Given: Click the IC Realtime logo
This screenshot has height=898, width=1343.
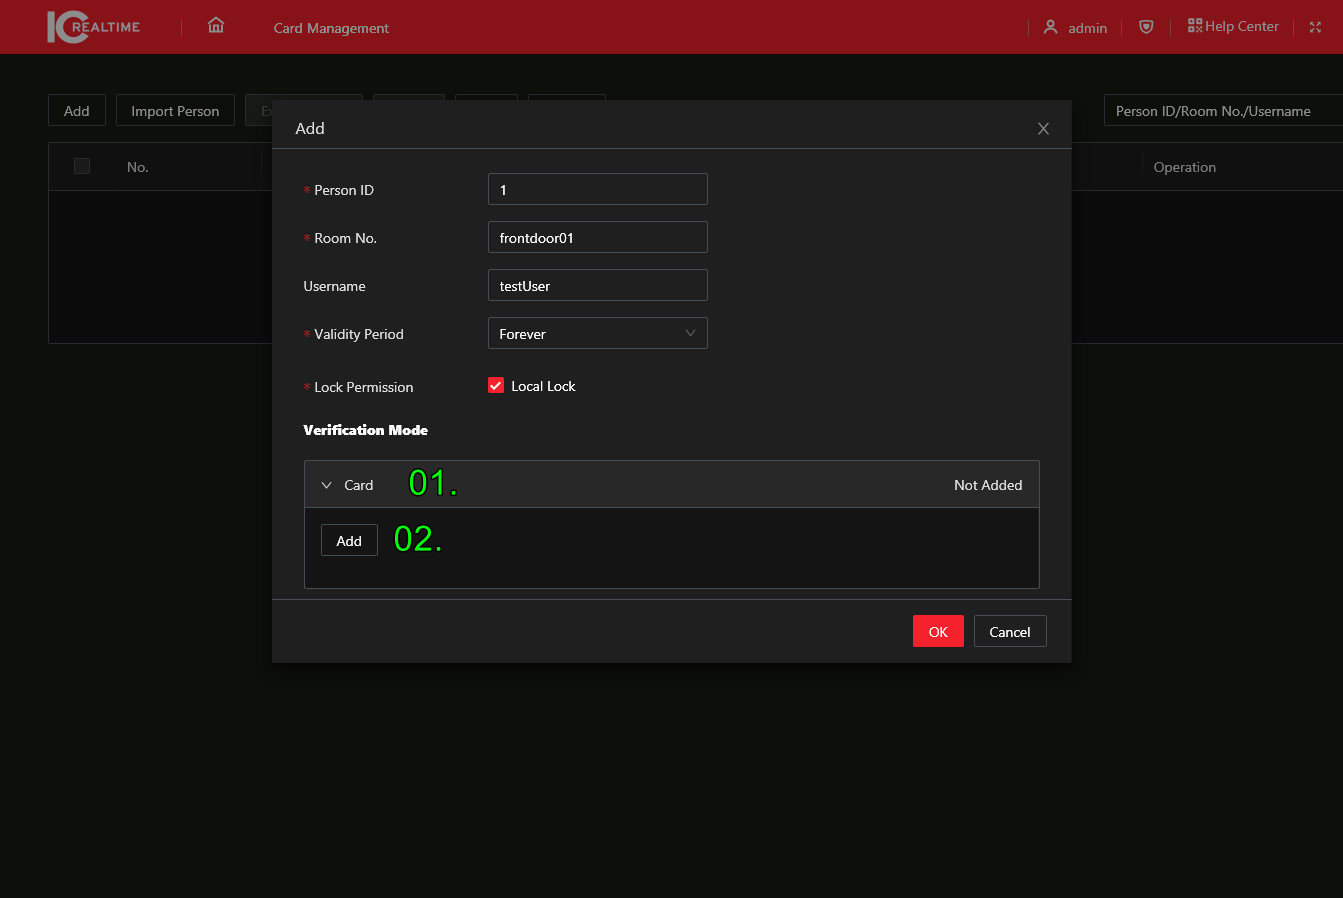Looking at the screenshot, I should tap(93, 27).
